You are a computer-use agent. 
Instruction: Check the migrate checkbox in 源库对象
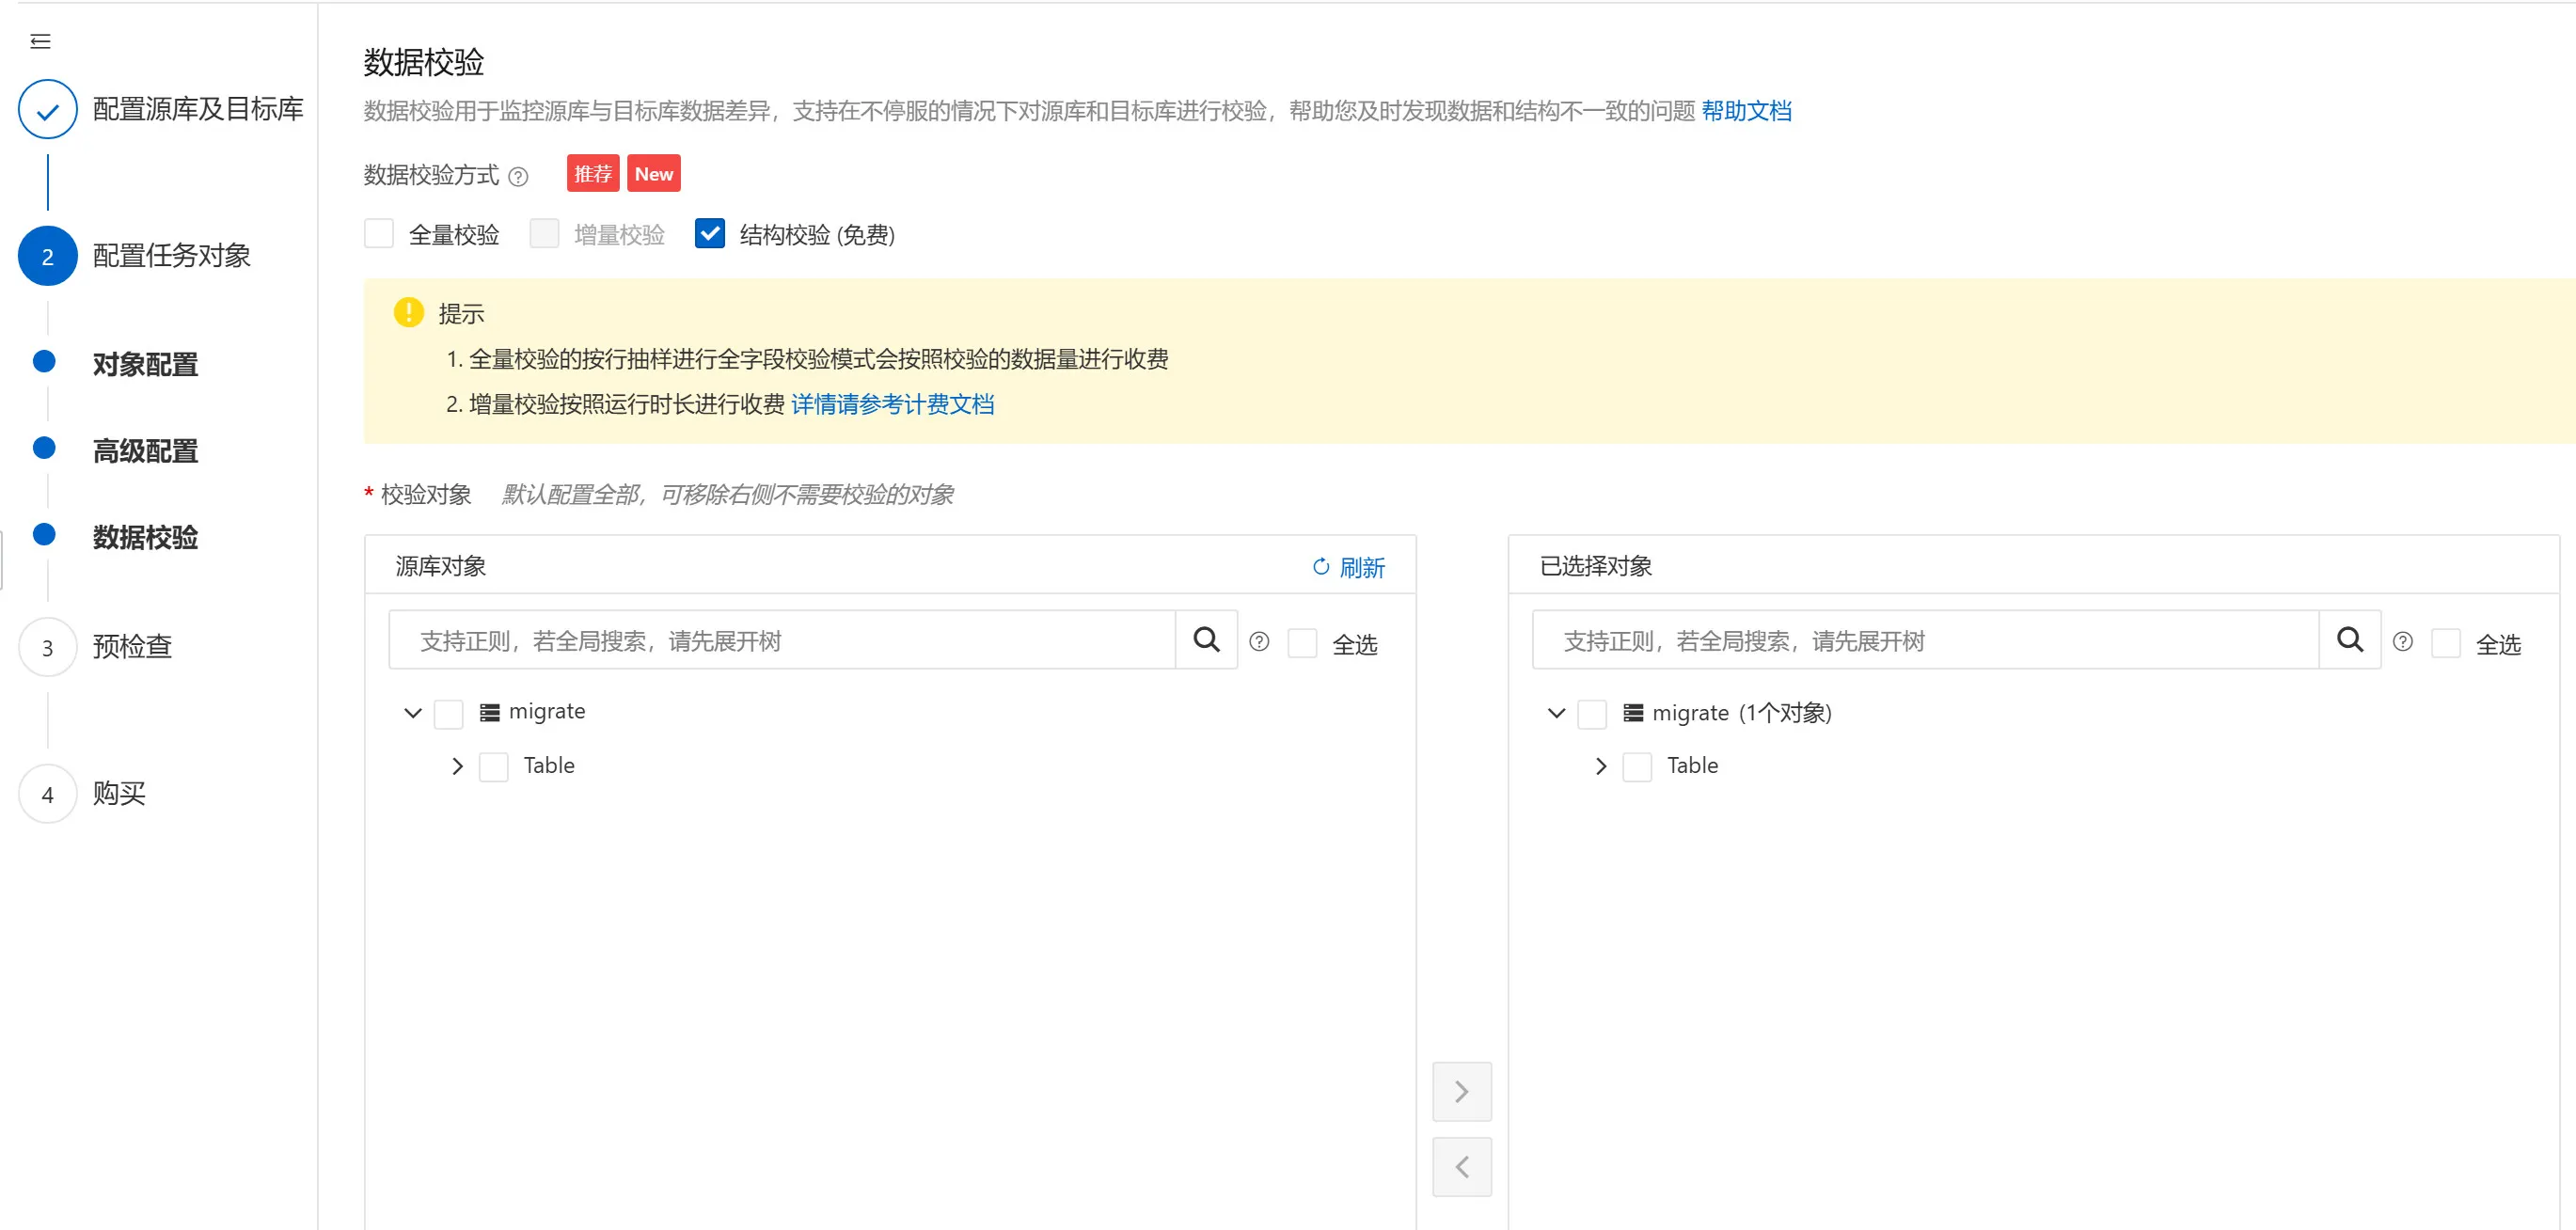click(448, 714)
